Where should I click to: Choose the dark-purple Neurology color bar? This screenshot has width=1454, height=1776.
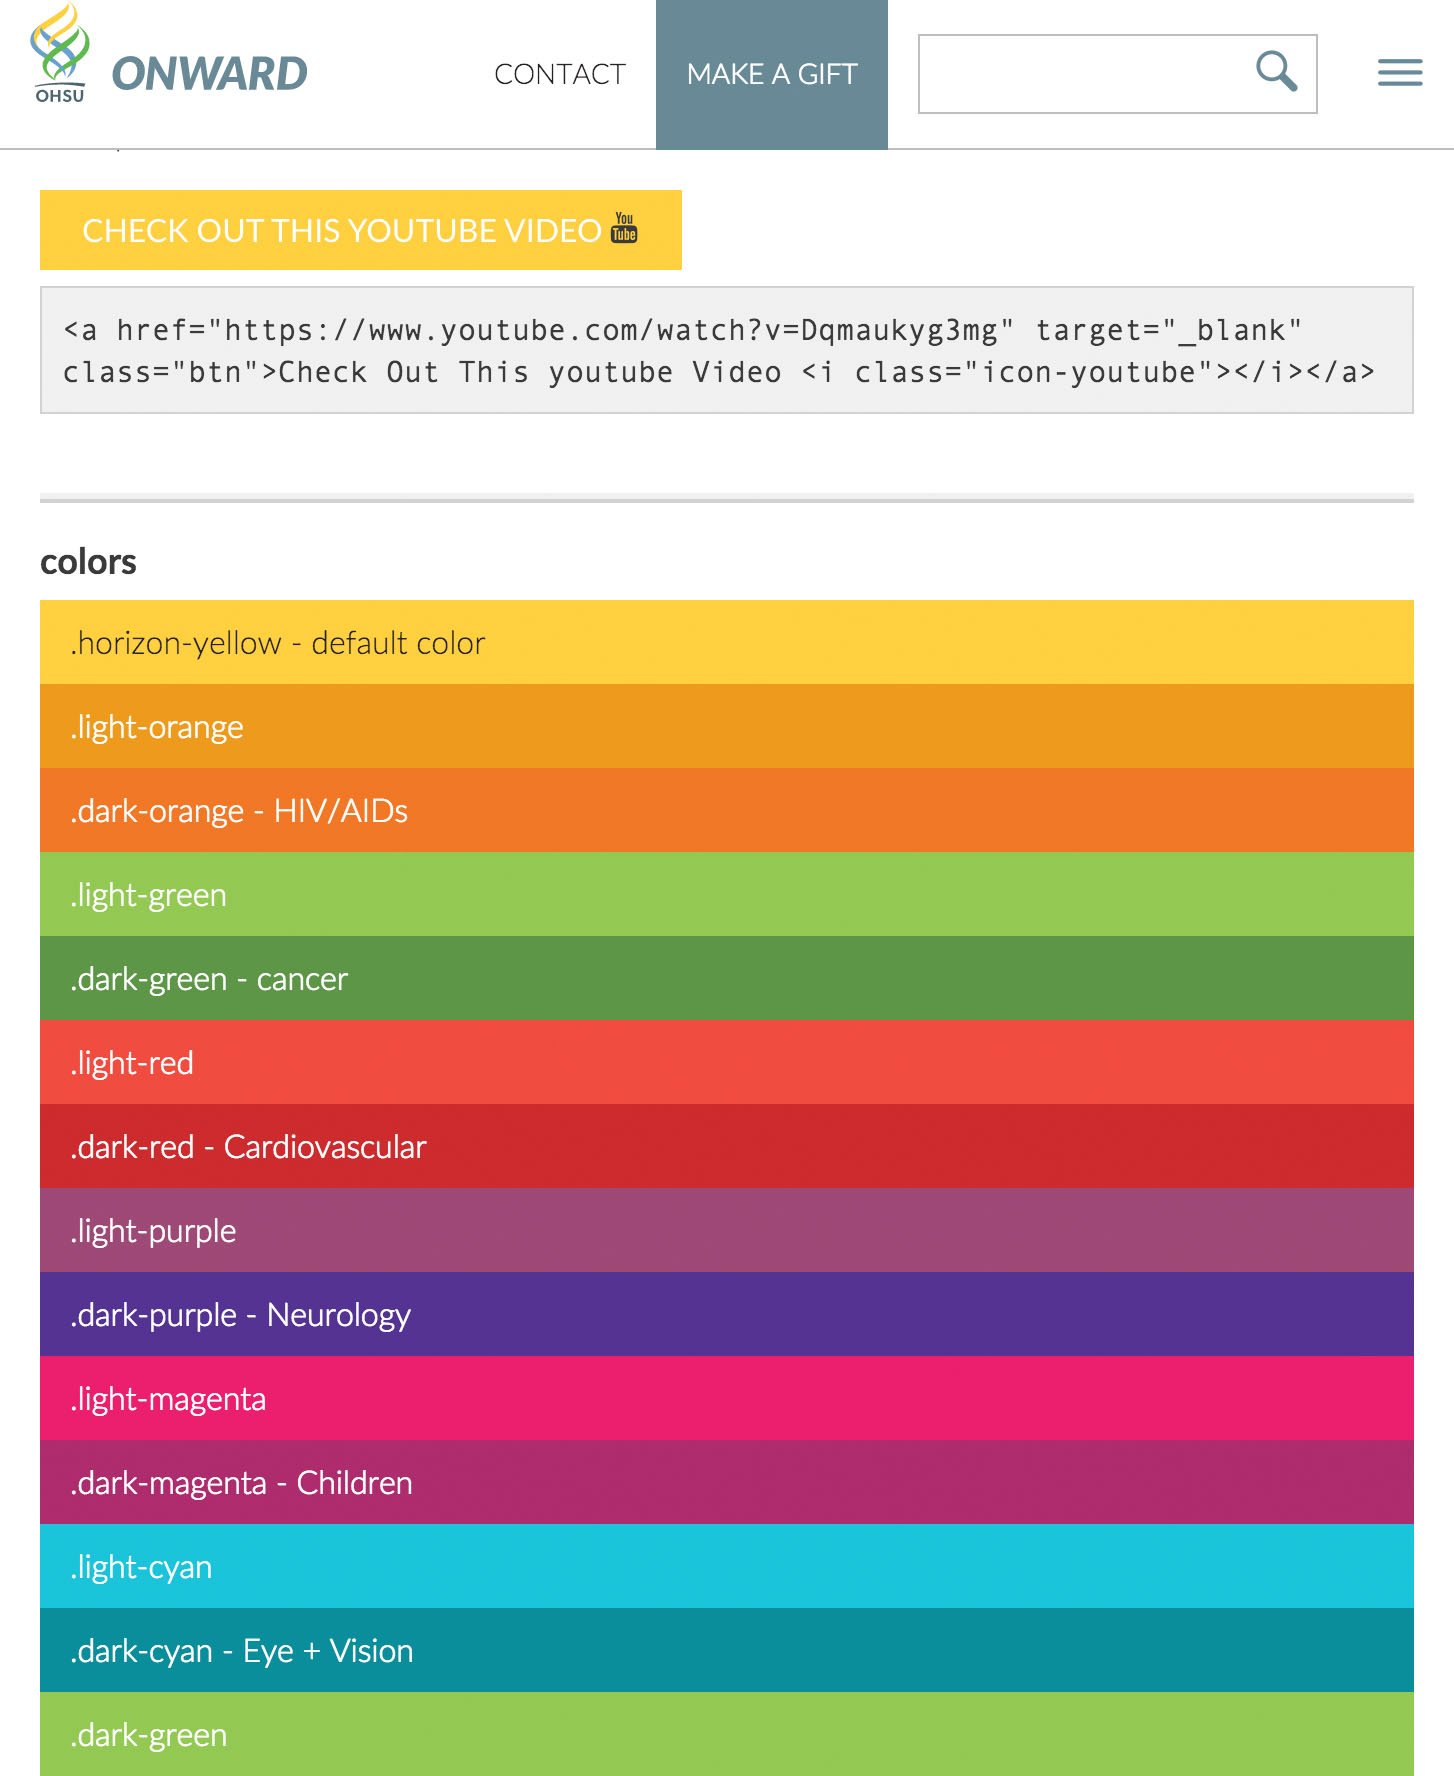pos(726,1314)
